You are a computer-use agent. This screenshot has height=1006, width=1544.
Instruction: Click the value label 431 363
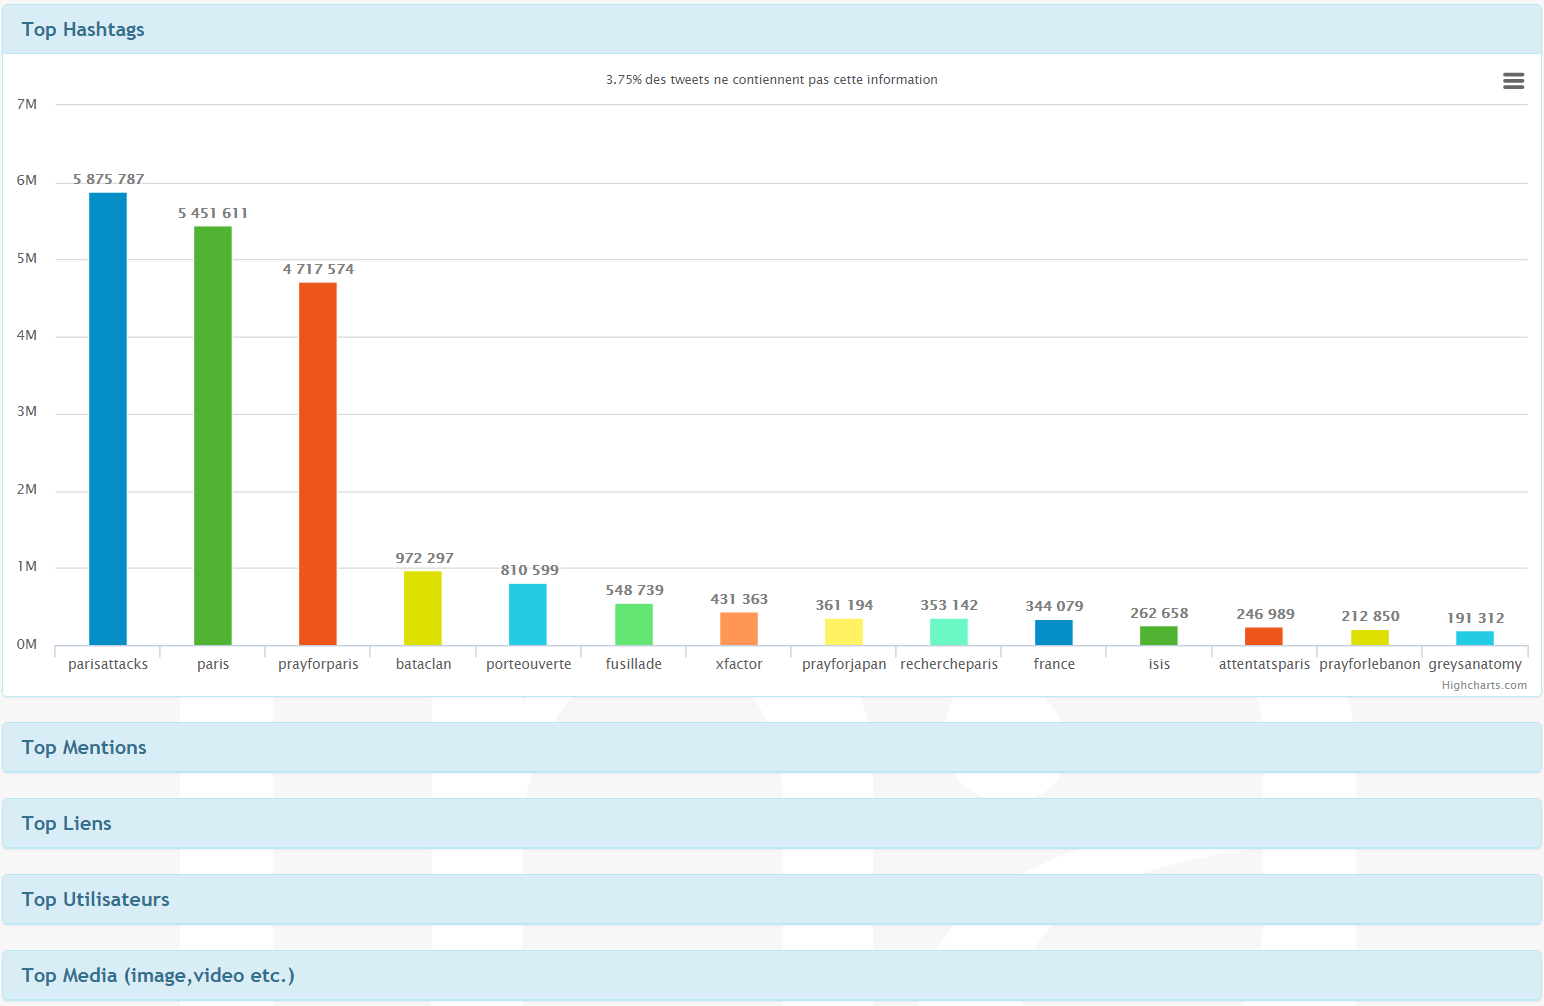(739, 599)
